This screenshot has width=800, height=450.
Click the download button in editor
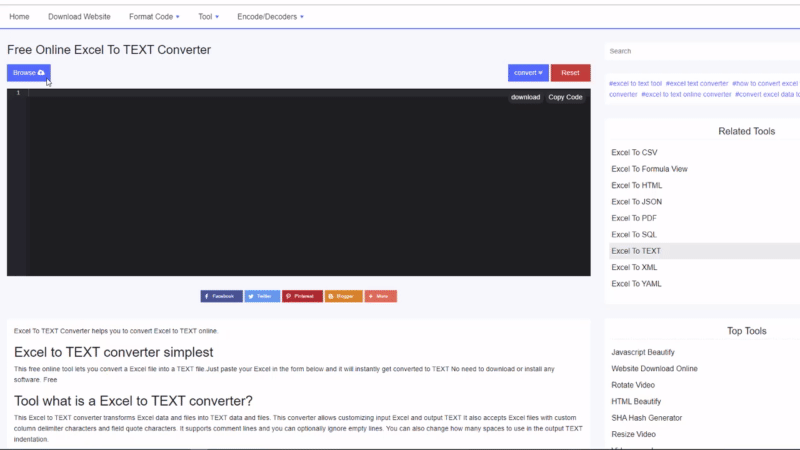point(525,97)
